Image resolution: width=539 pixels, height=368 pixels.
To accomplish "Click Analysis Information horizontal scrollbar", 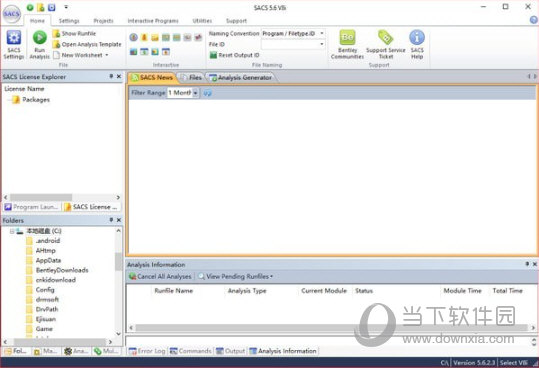I will [x=331, y=328].
